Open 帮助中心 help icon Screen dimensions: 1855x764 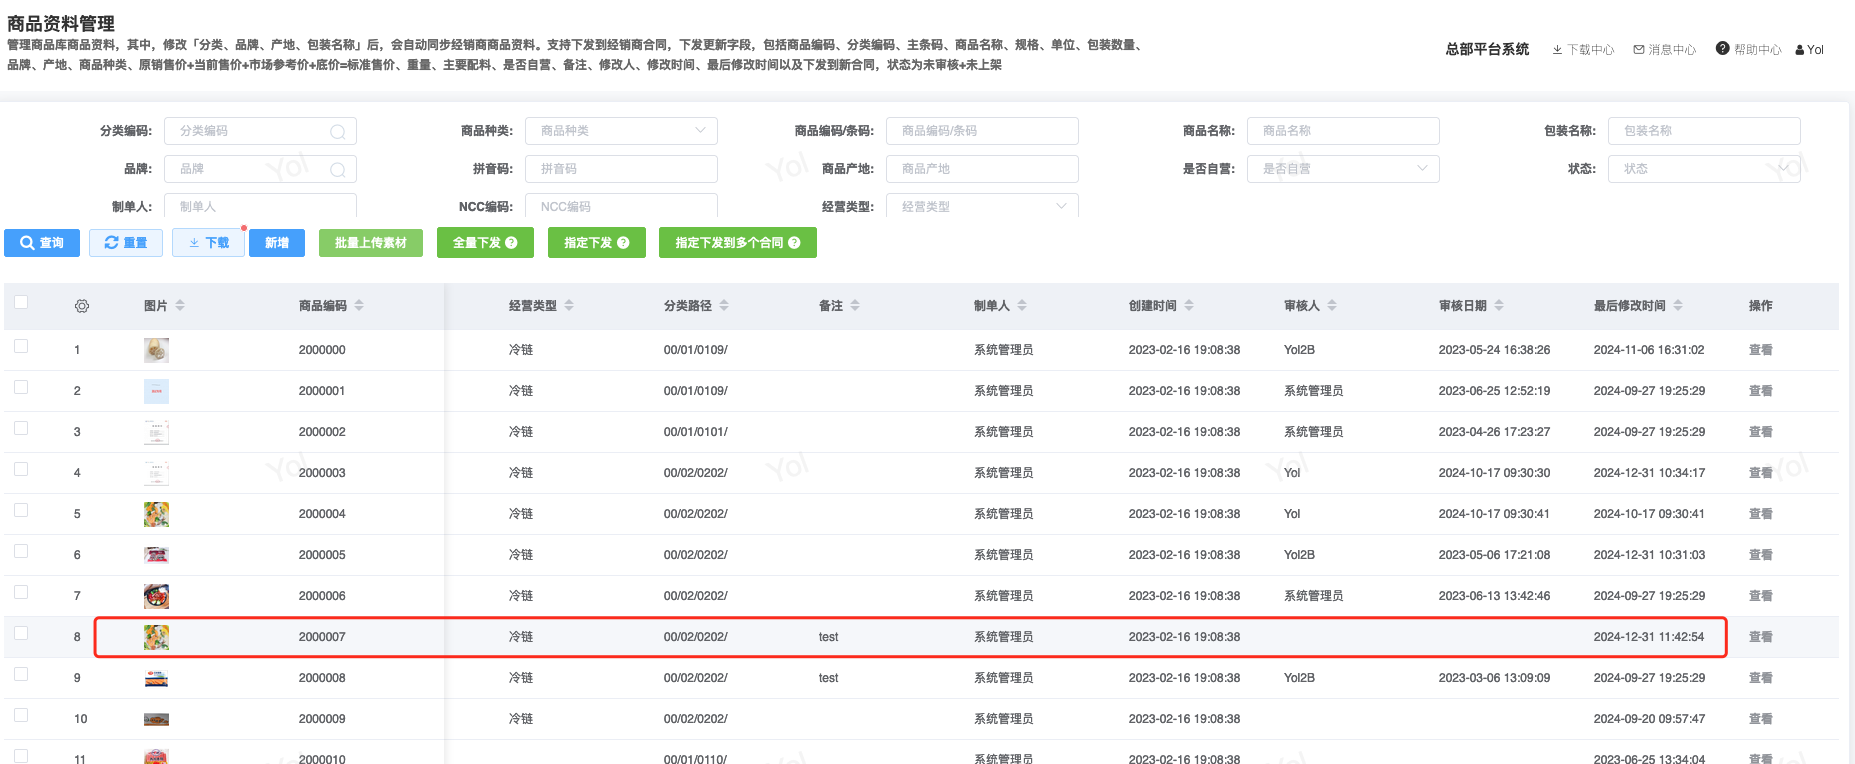[1723, 49]
